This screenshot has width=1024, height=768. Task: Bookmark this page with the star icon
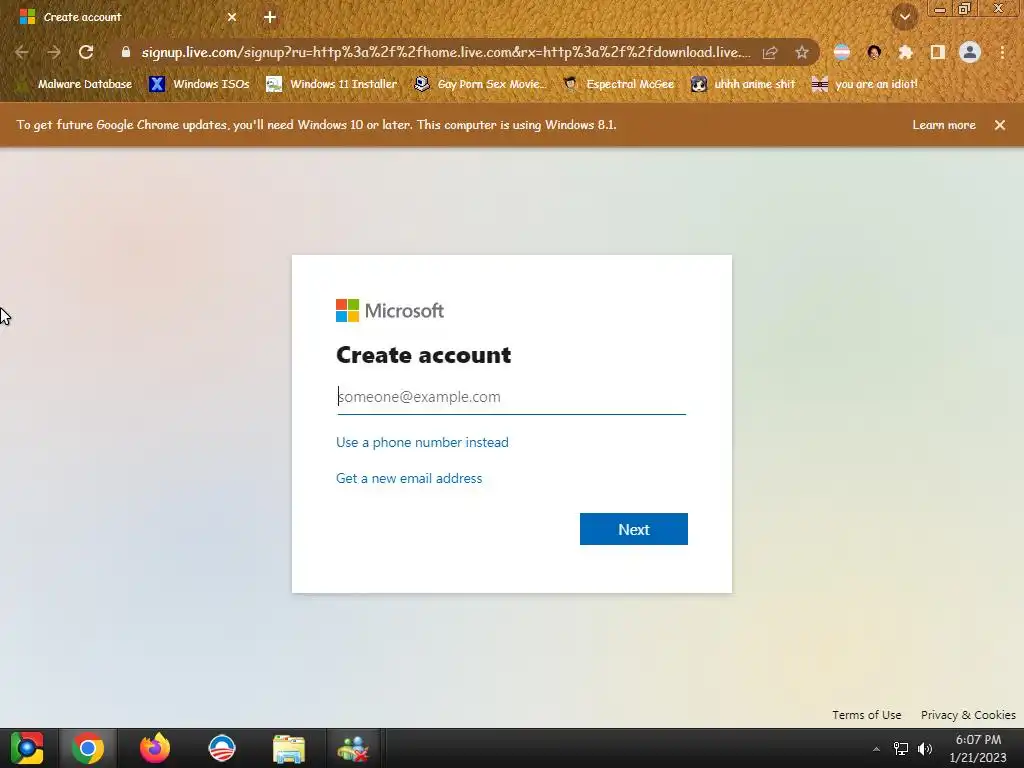[x=802, y=52]
